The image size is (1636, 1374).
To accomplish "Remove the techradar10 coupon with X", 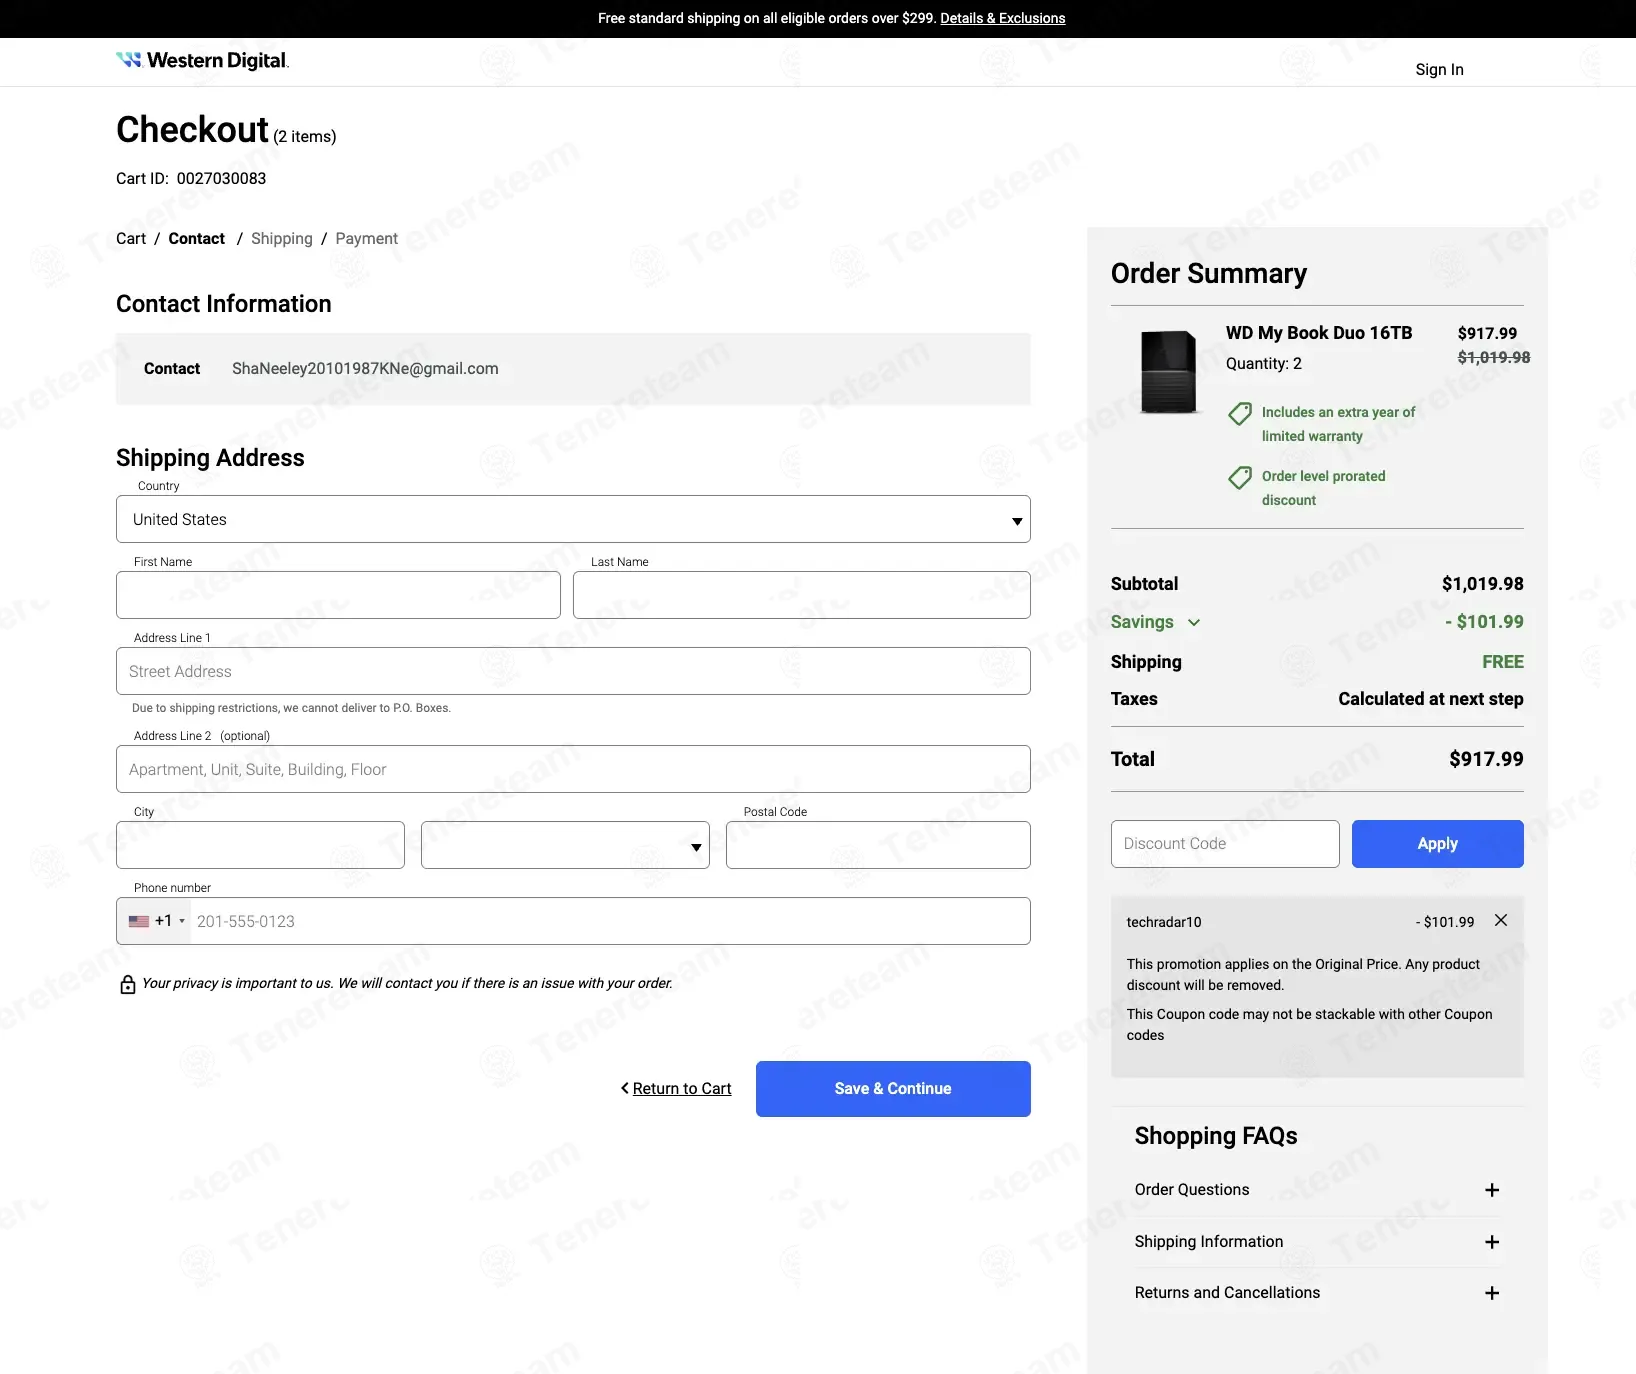I will click(x=1501, y=920).
